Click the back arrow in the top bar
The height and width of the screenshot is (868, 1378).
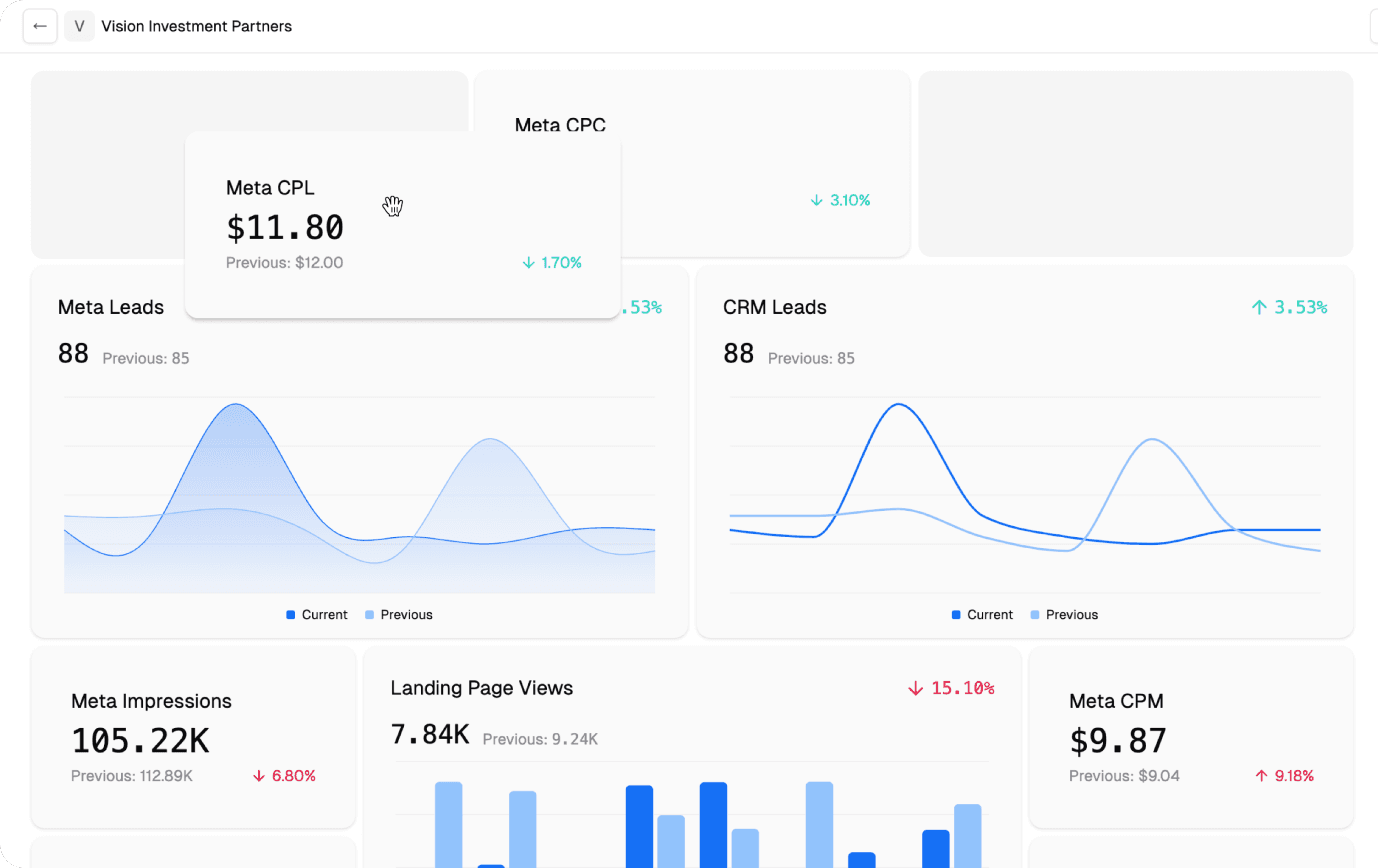point(40,26)
